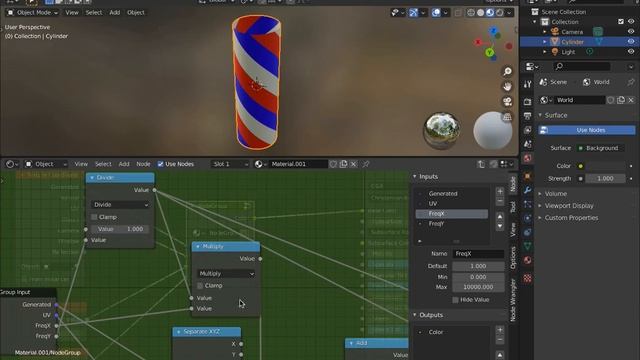Enable Clamp checkbox on the Divide node
The width and height of the screenshot is (640, 360).
(94, 217)
